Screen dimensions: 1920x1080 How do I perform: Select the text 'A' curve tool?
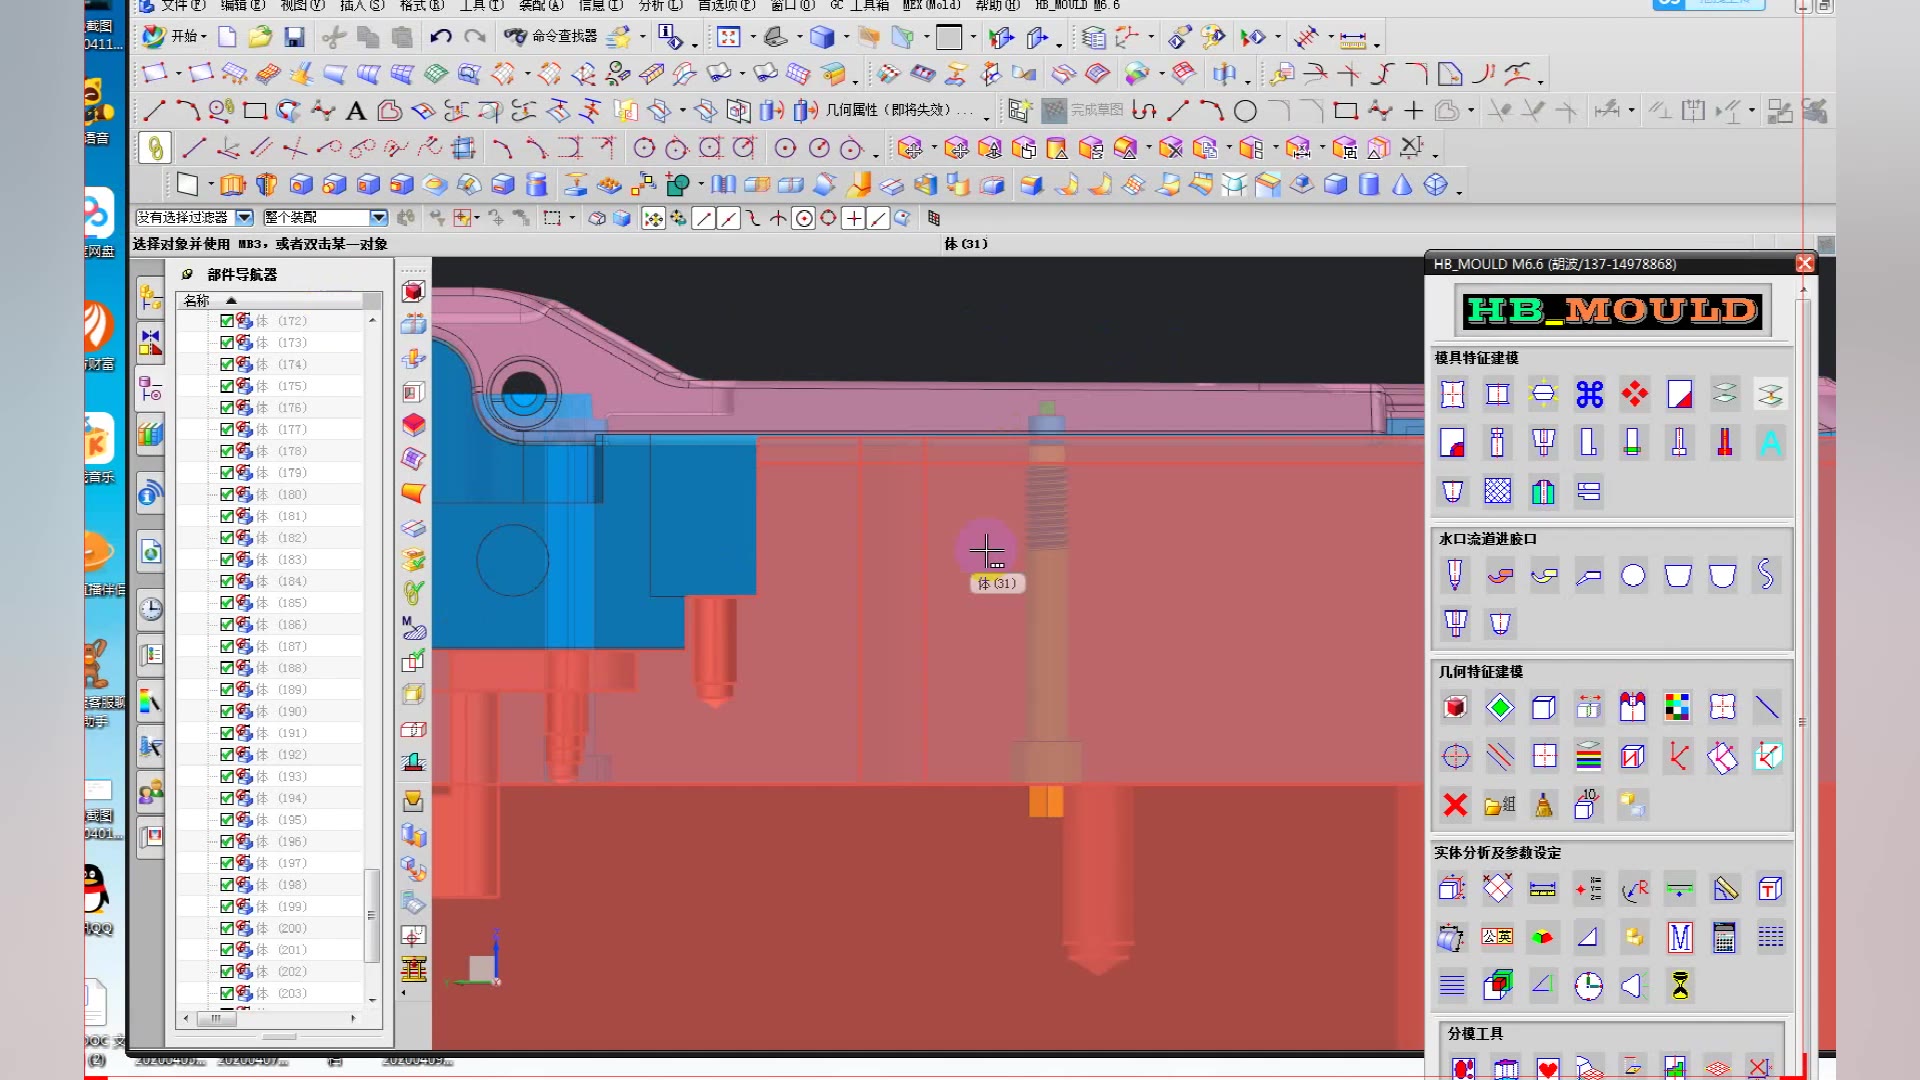[x=355, y=111]
